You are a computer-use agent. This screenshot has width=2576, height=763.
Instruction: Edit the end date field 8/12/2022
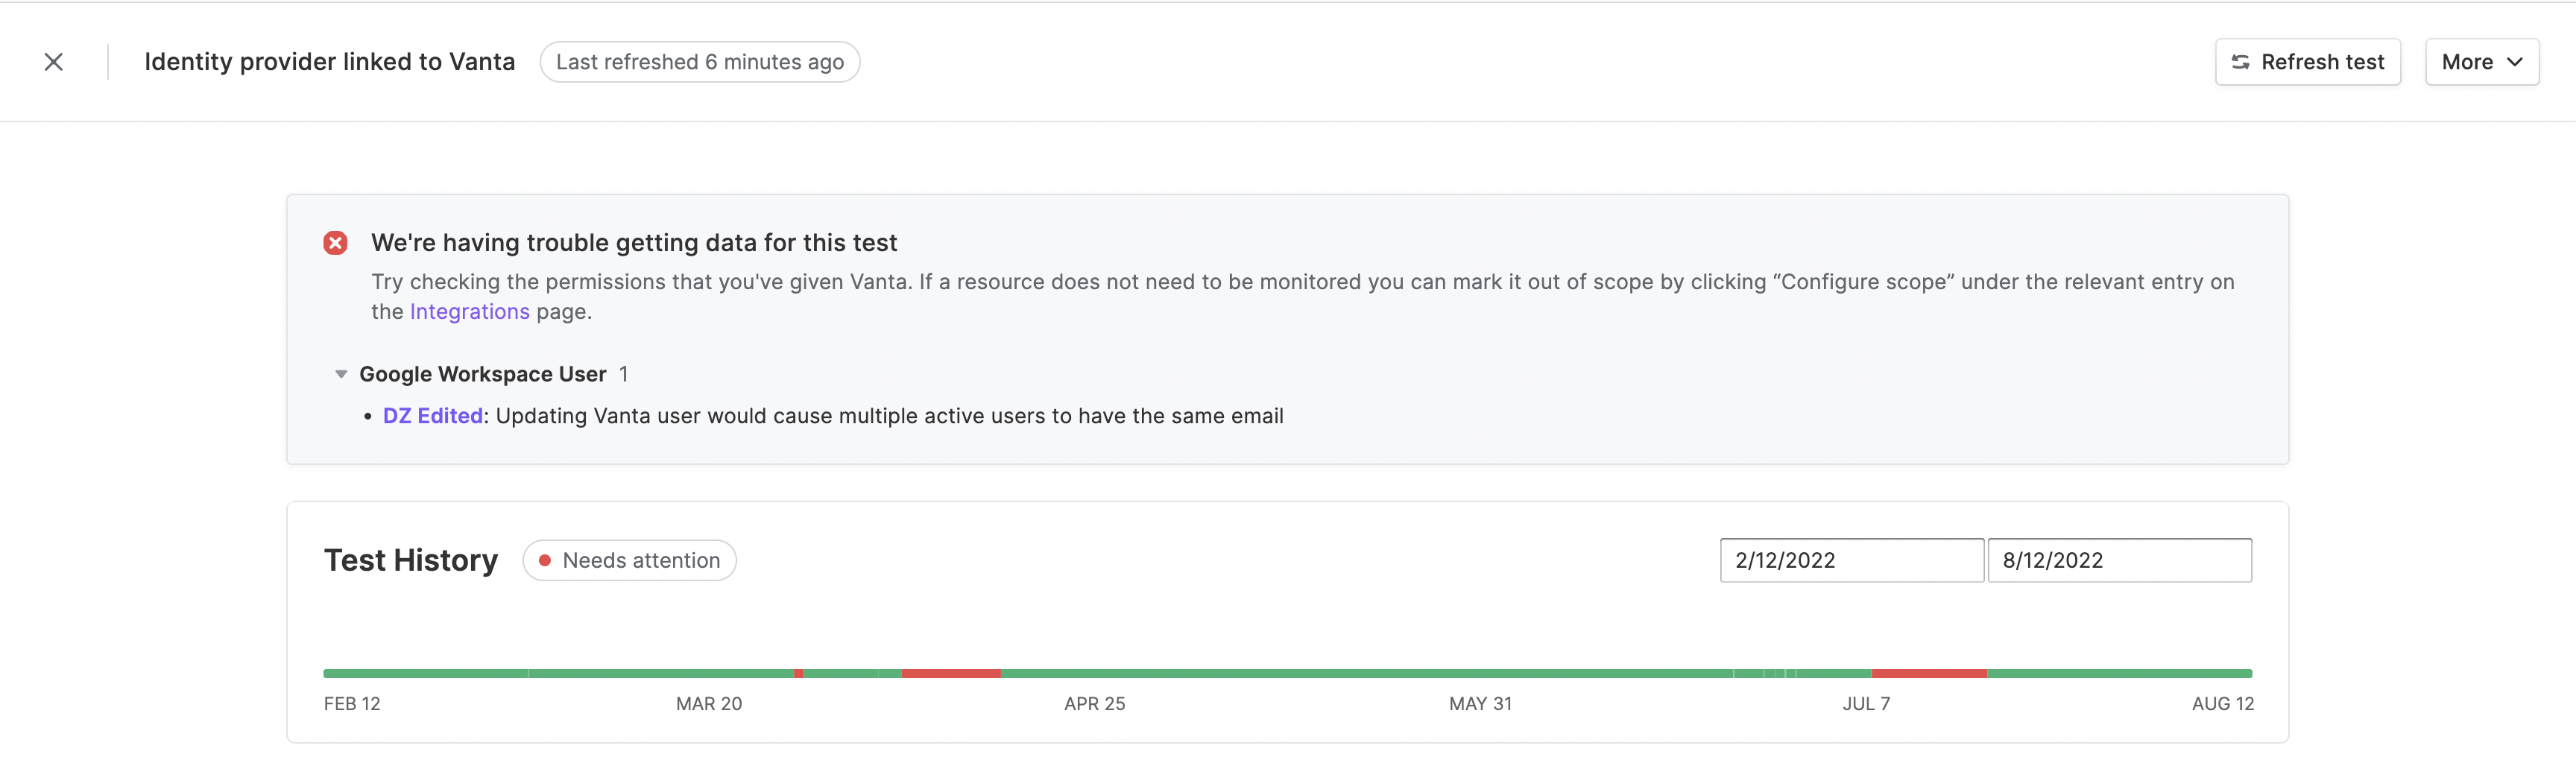pos(2119,560)
